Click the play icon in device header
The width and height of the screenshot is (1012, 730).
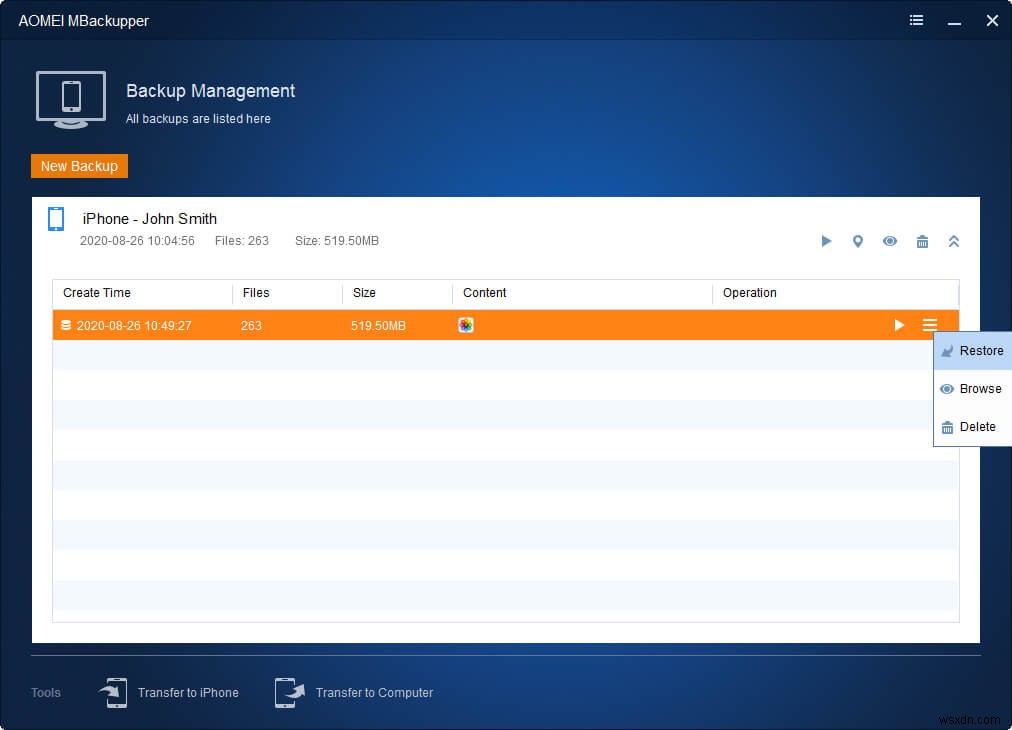click(826, 241)
